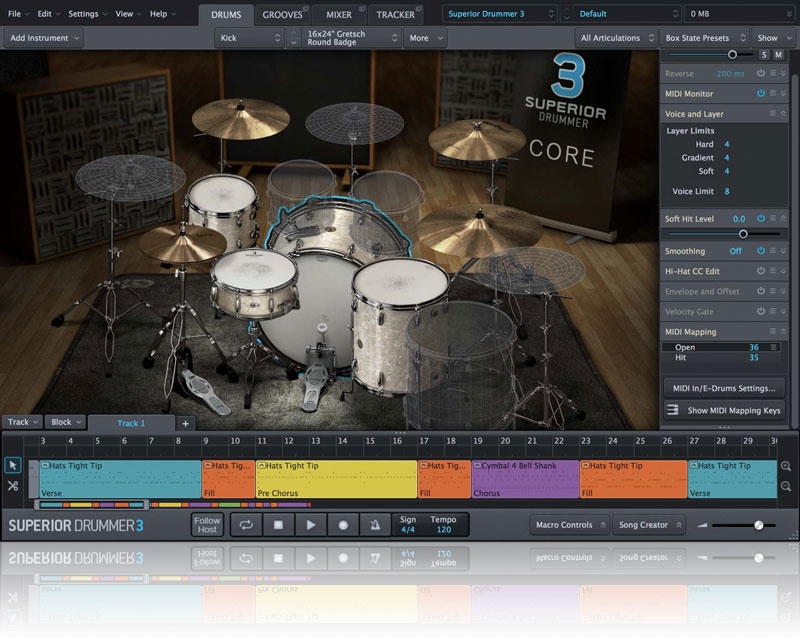Add a new track with plus icon
This screenshot has height=640, width=800.
pos(185,423)
